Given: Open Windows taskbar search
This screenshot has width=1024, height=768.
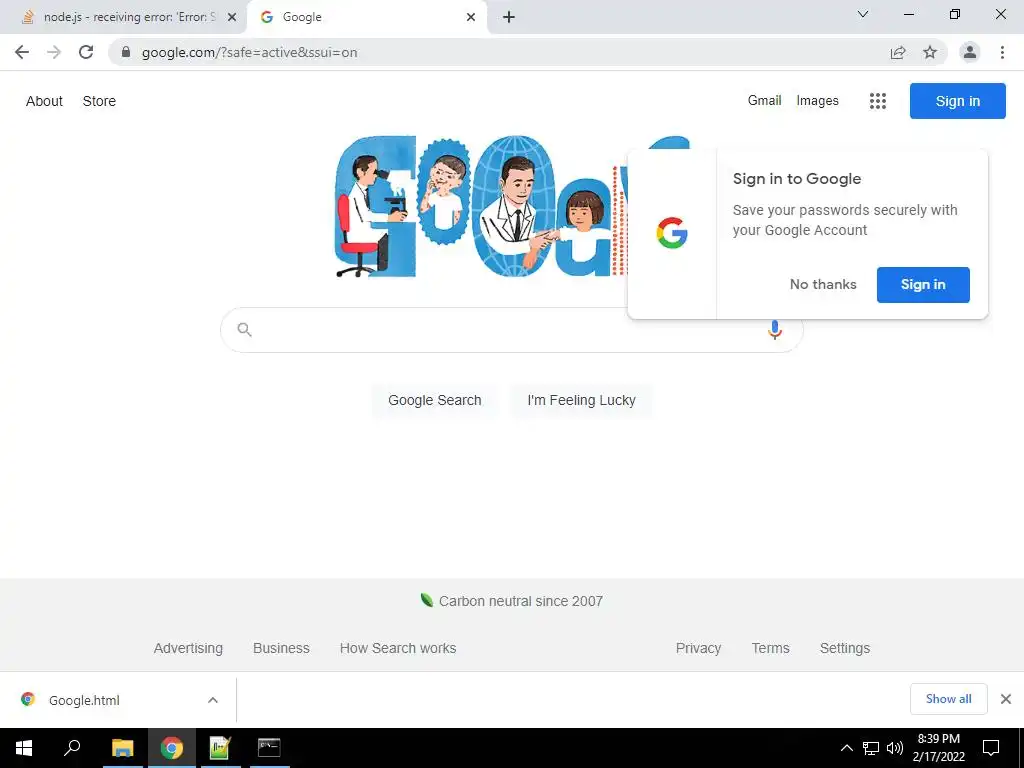Looking at the screenshot, I should point(72,748).
